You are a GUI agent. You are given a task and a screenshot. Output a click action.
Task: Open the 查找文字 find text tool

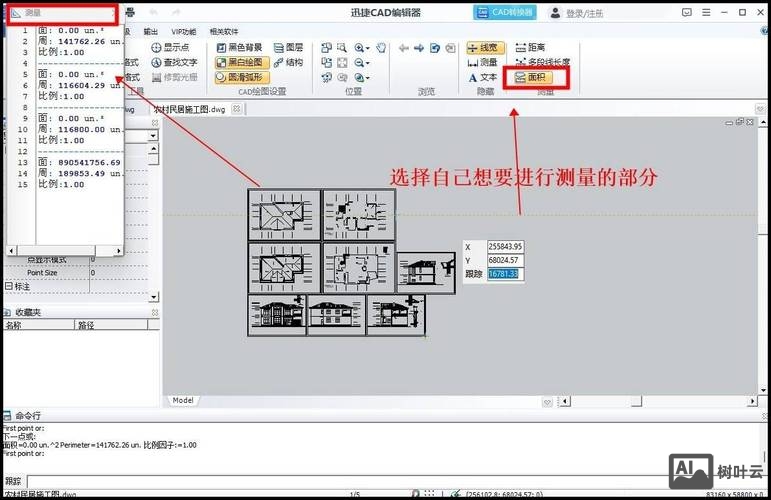pos(174,62)
